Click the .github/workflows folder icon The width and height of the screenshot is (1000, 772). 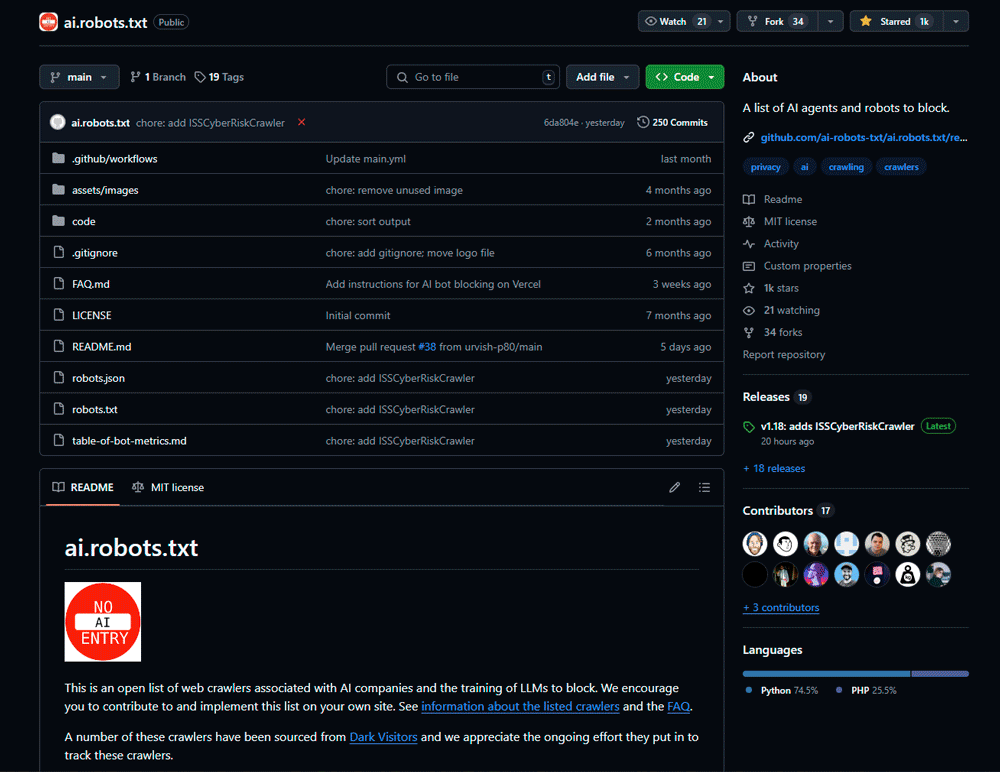[59, 158]
